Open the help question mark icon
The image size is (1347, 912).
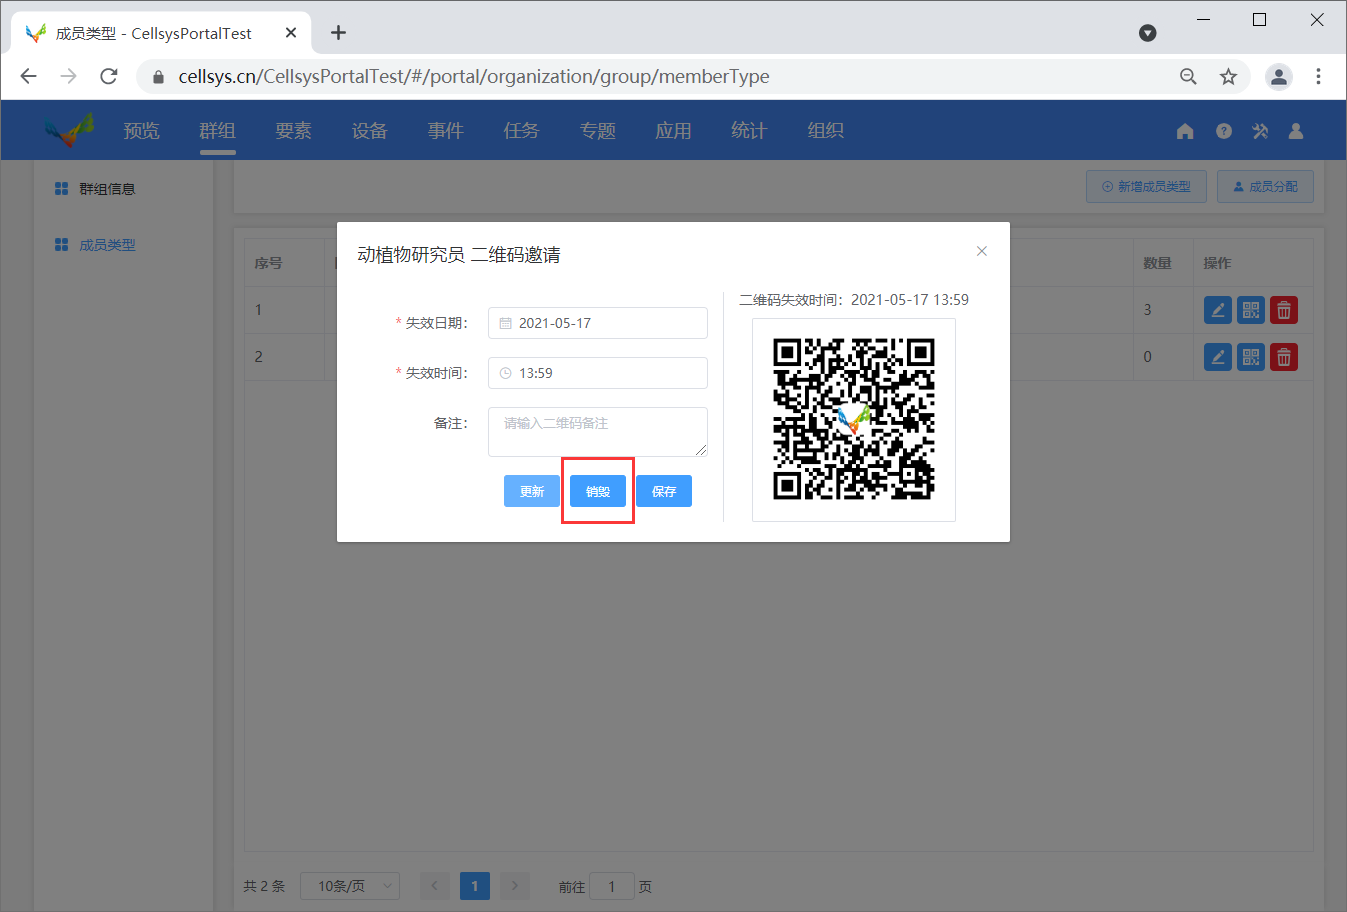[x=1224, y=131]
